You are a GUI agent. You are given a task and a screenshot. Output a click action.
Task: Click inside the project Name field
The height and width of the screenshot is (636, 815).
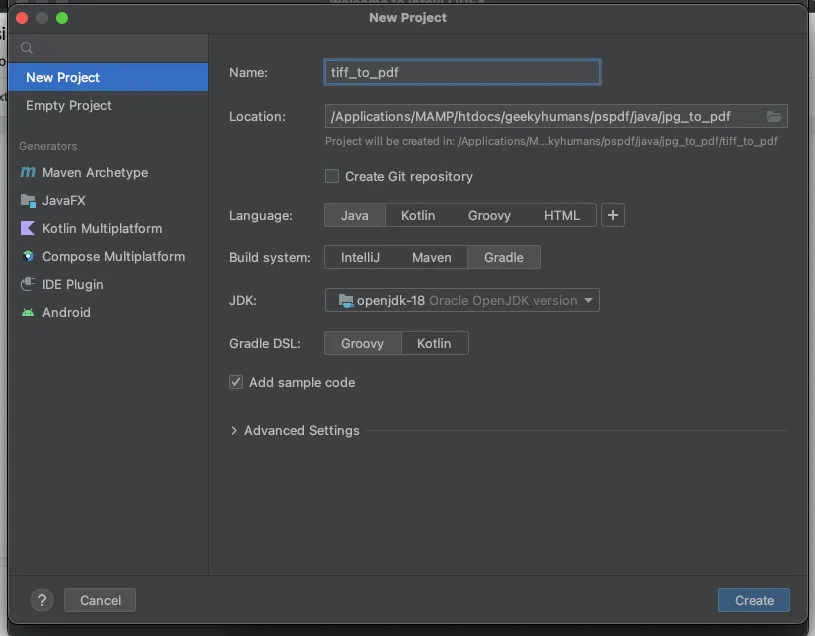point(461,72)
